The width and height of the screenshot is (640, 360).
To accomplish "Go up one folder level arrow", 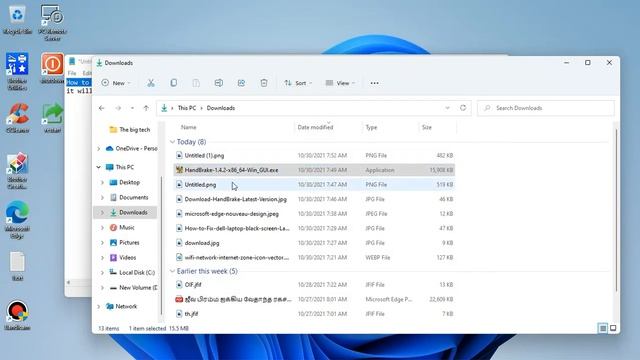I will pos(146,108).
